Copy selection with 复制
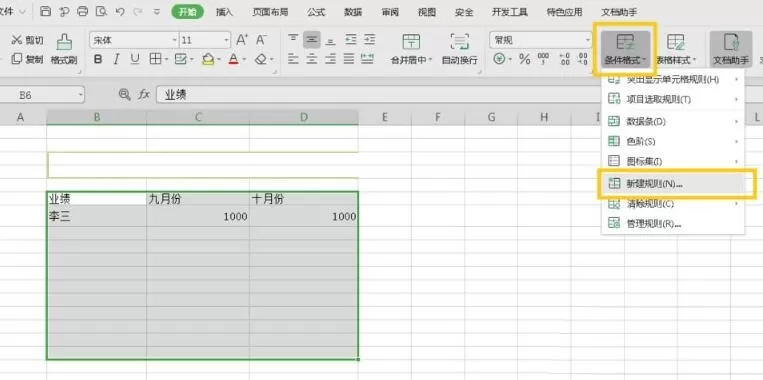The height and width of the screenshot is (380, 763). 27,59
